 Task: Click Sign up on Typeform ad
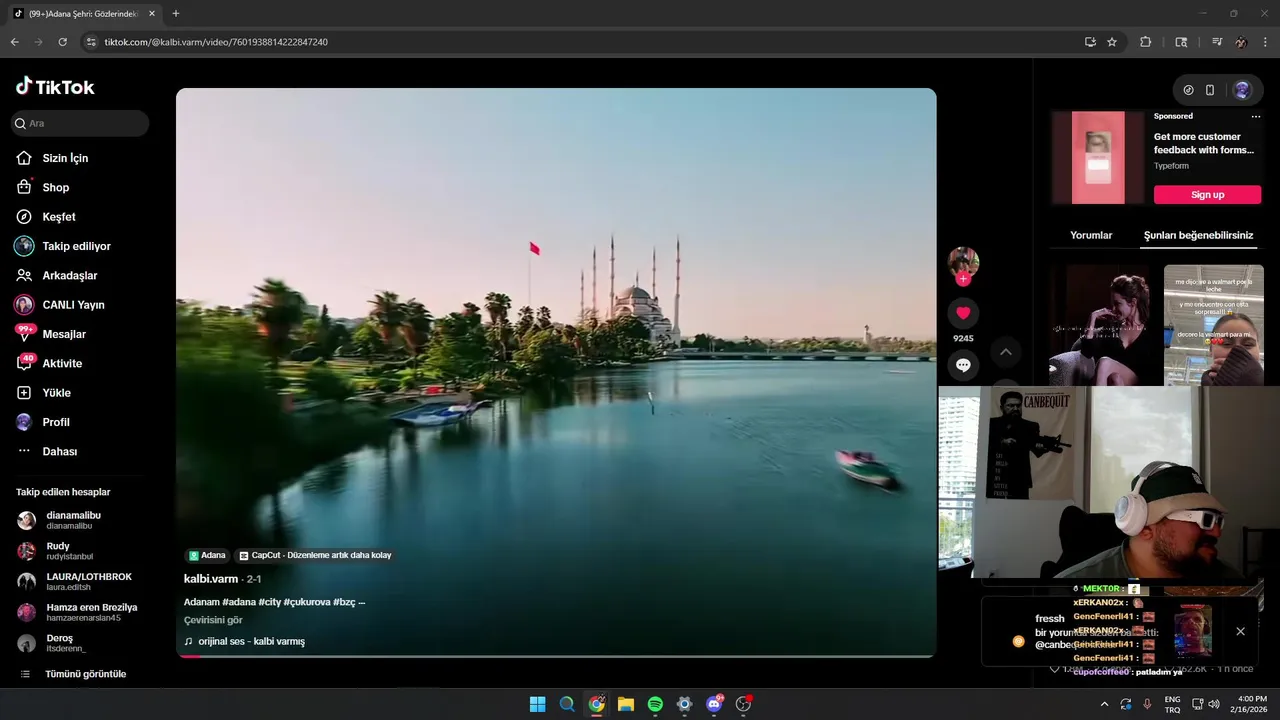[1207, 195]
